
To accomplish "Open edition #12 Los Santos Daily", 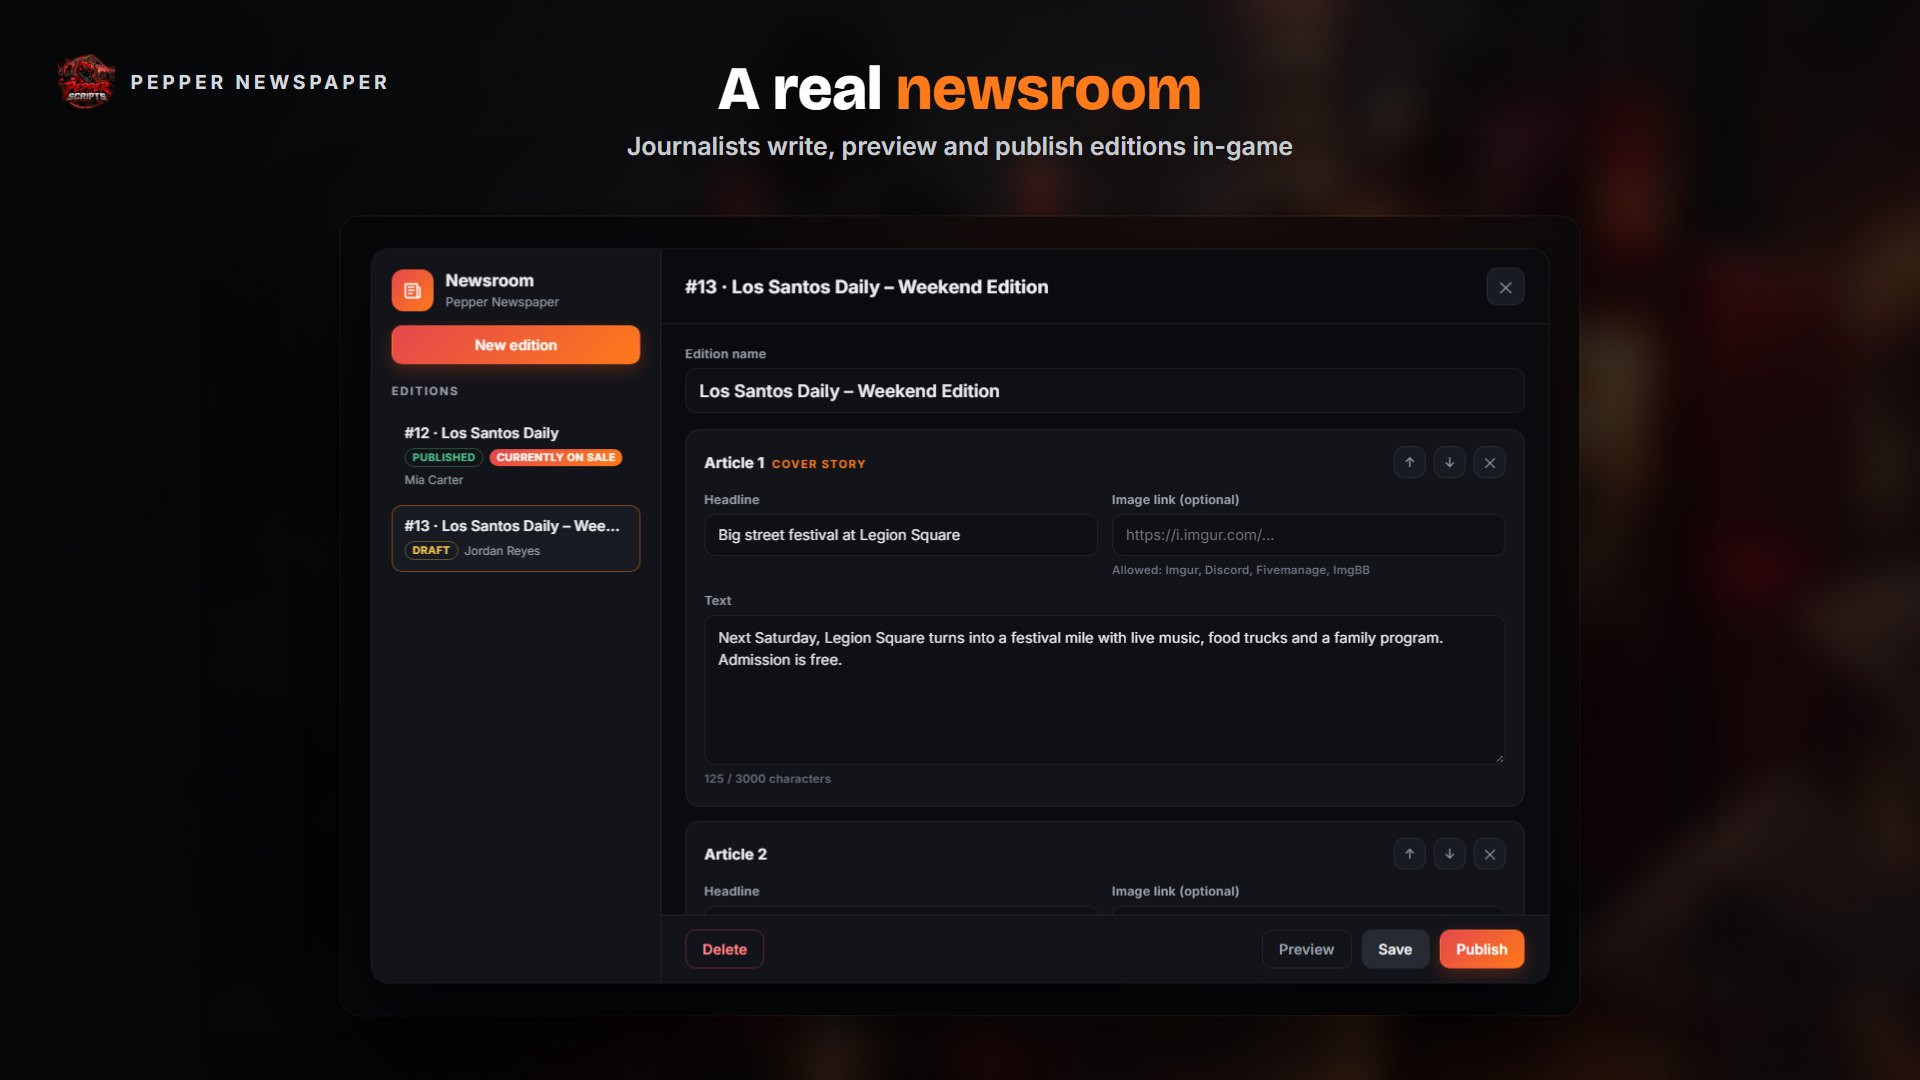I will click(515, 455).
